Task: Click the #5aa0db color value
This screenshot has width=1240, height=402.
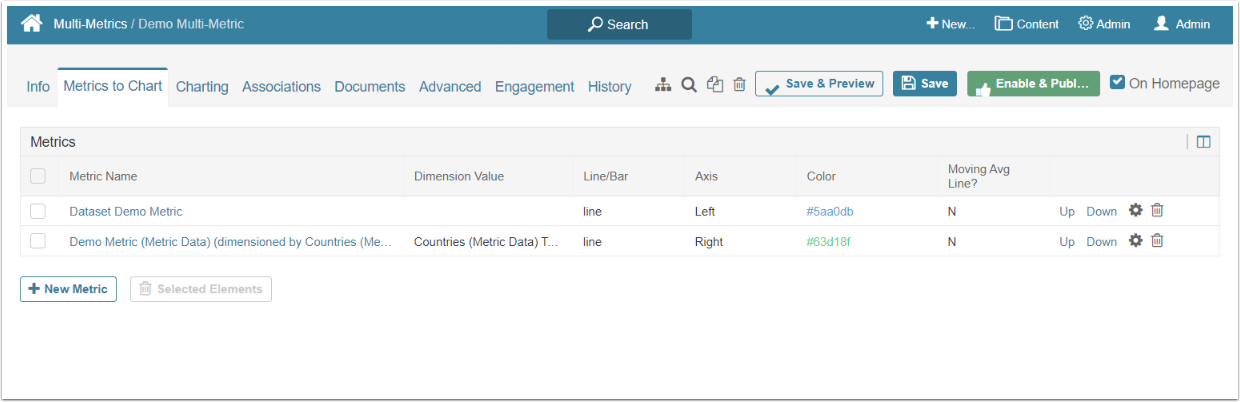Action: point(829,212)
